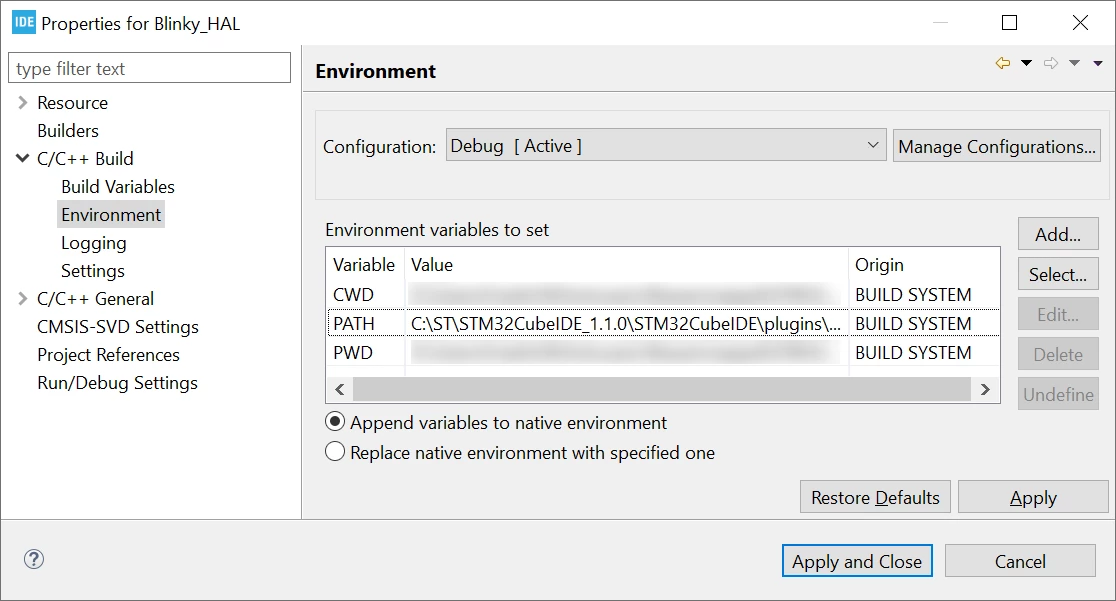Click Restore Defaults button
The image size is (1116, 601).
tap(875, 497)
